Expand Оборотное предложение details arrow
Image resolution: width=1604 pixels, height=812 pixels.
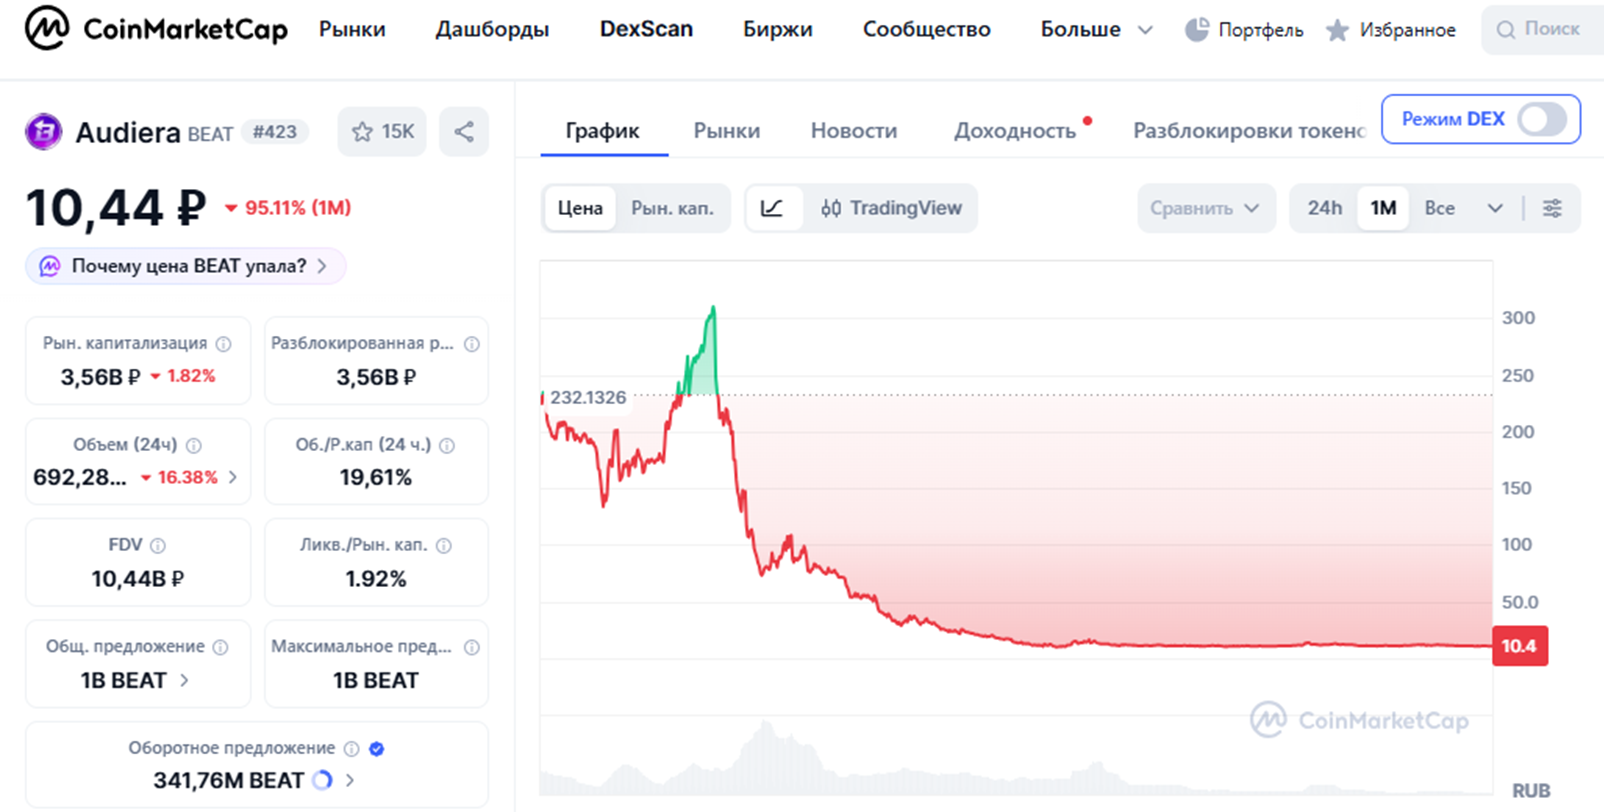pyautogui.click(x=350, y=780)
